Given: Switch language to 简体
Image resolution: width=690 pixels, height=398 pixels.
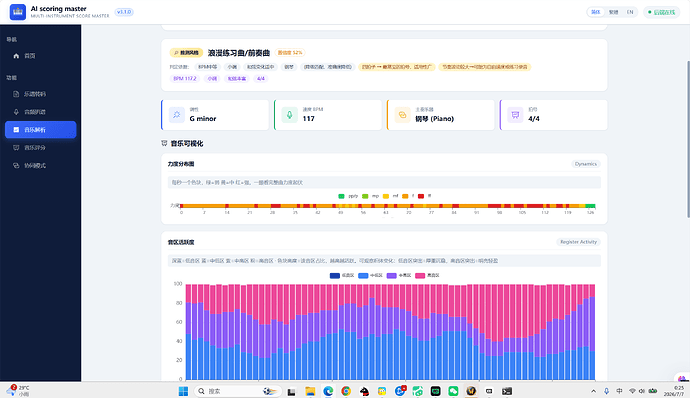Looking at the screenshot, I should (596, 12).
